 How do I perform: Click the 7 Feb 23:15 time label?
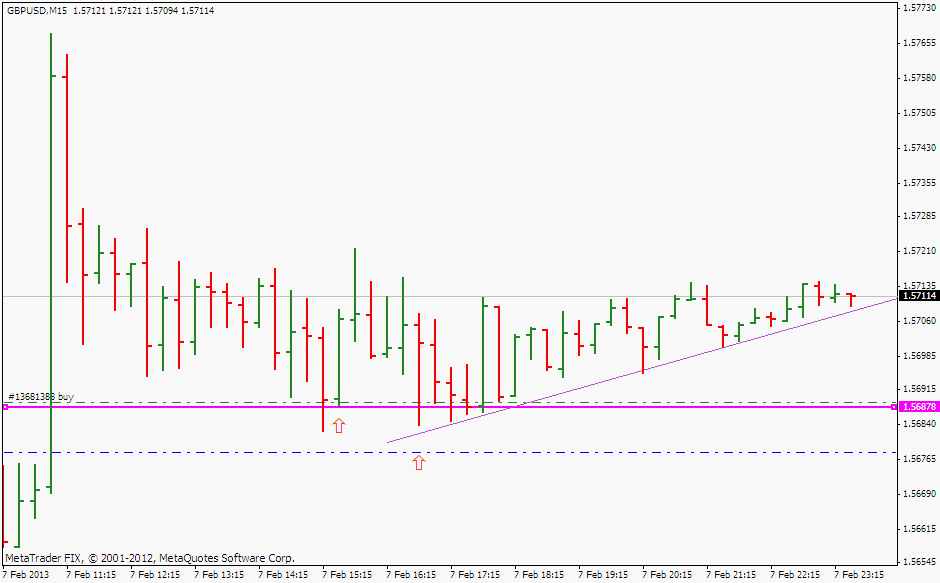859,575
